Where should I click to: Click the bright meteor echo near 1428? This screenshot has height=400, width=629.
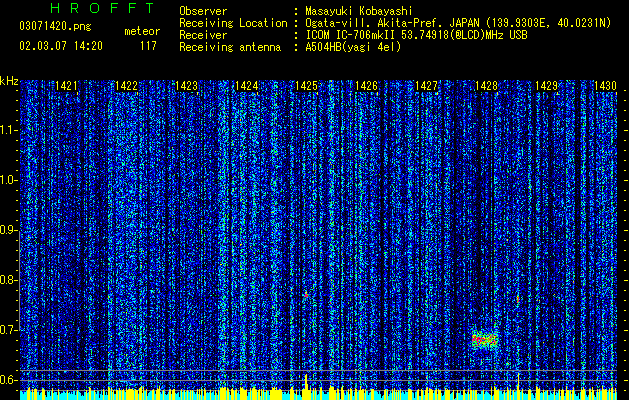[x=485, y=340]
